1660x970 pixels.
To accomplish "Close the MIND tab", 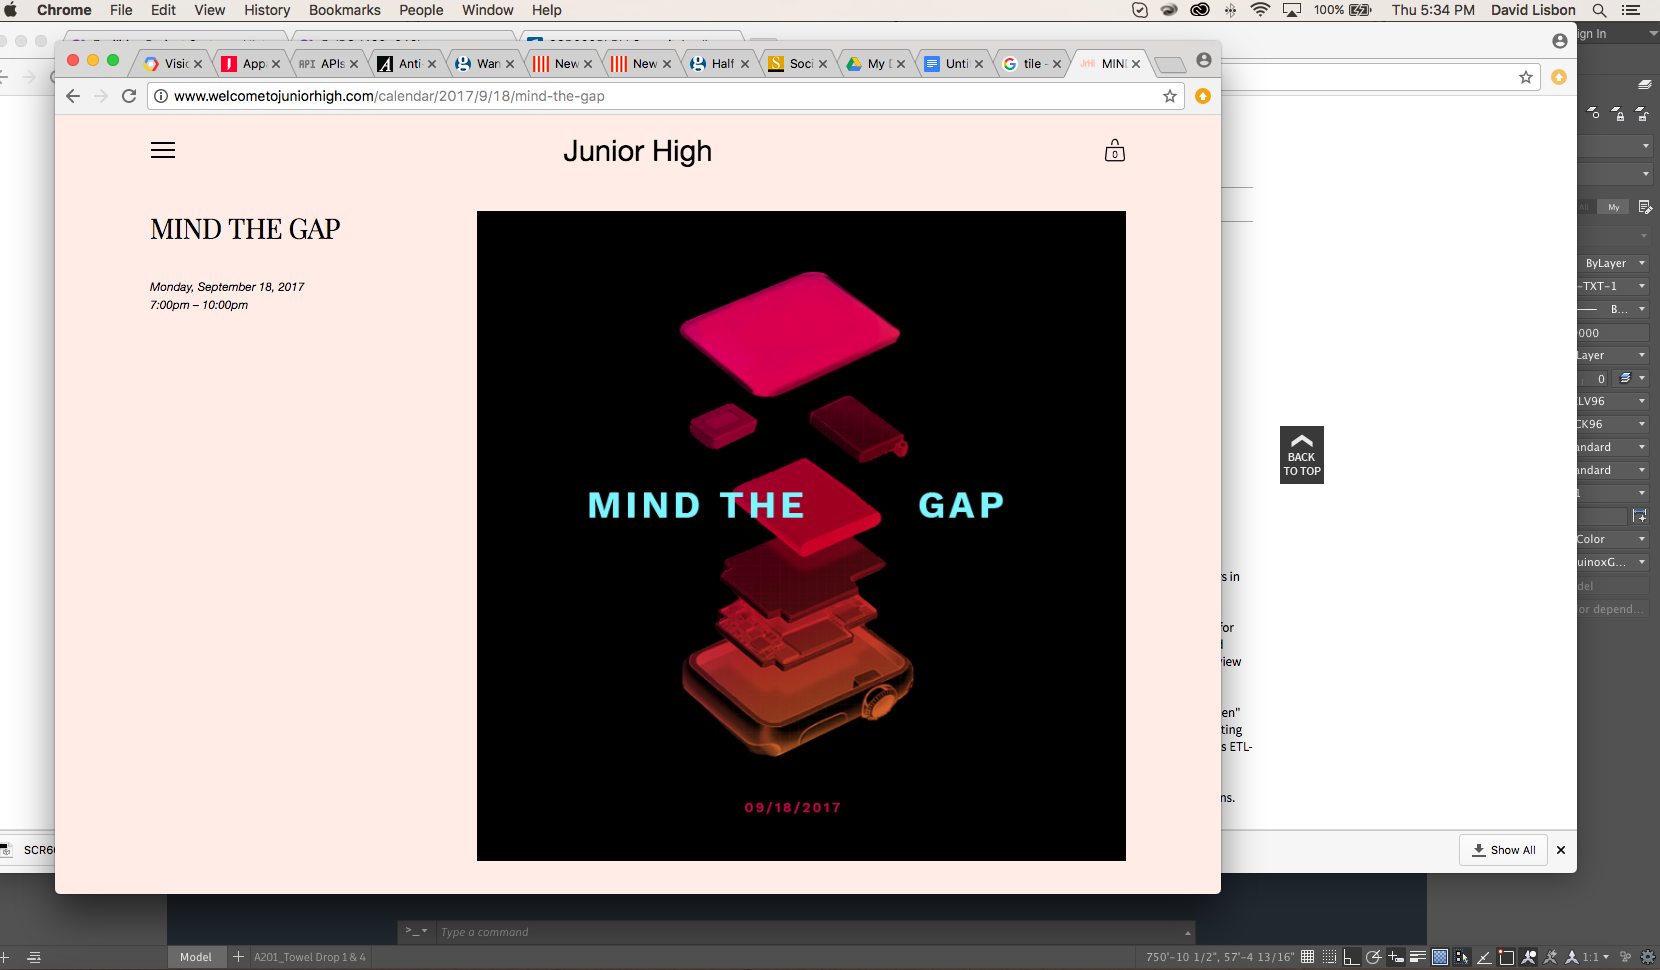I will point(1136,64).
